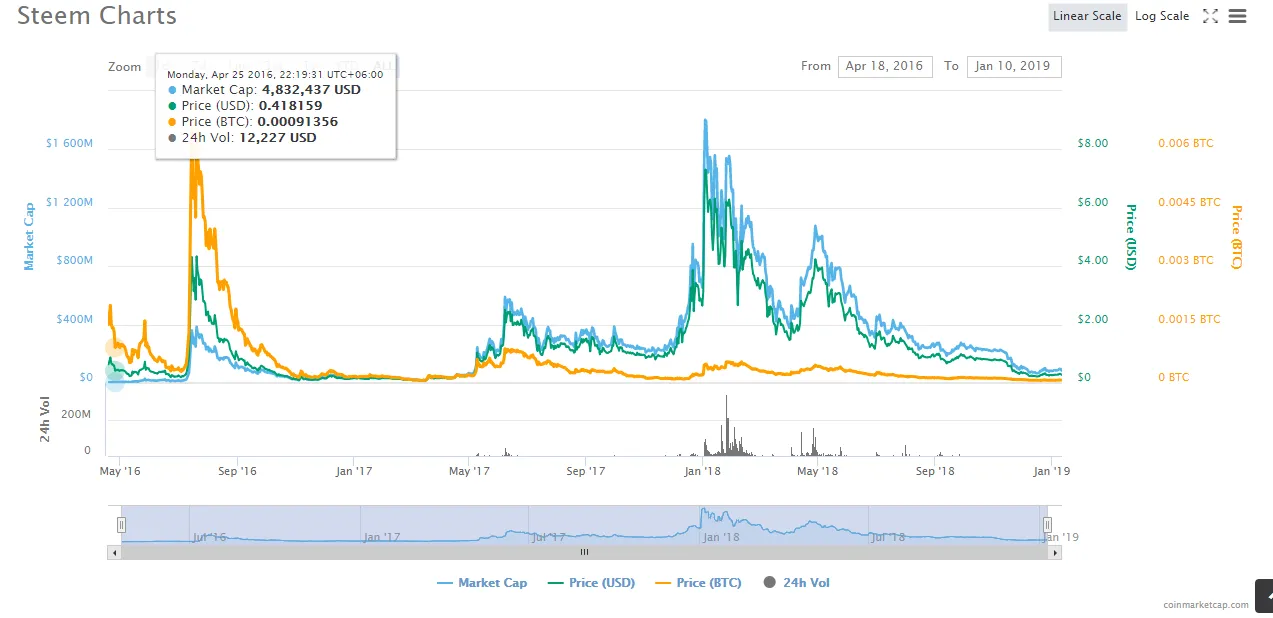This screenshot has height=618, width=1273.
Task: Click the 24h Vol axis title
Action: [x=45, y=420]
